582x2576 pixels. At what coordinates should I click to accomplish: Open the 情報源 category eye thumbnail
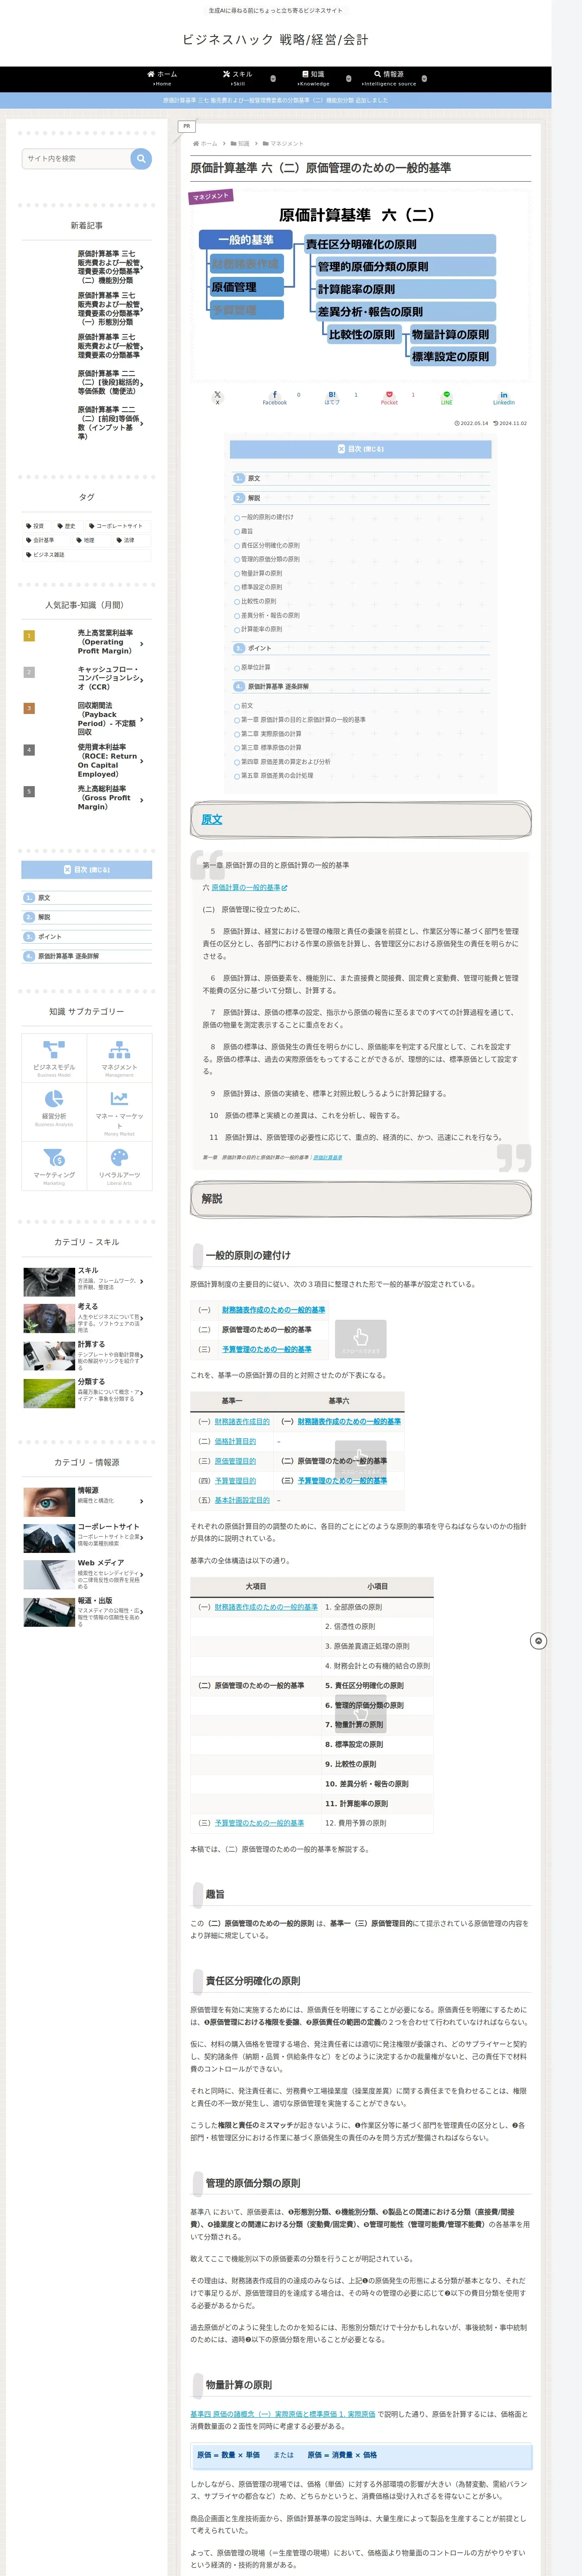(49, 1501)
